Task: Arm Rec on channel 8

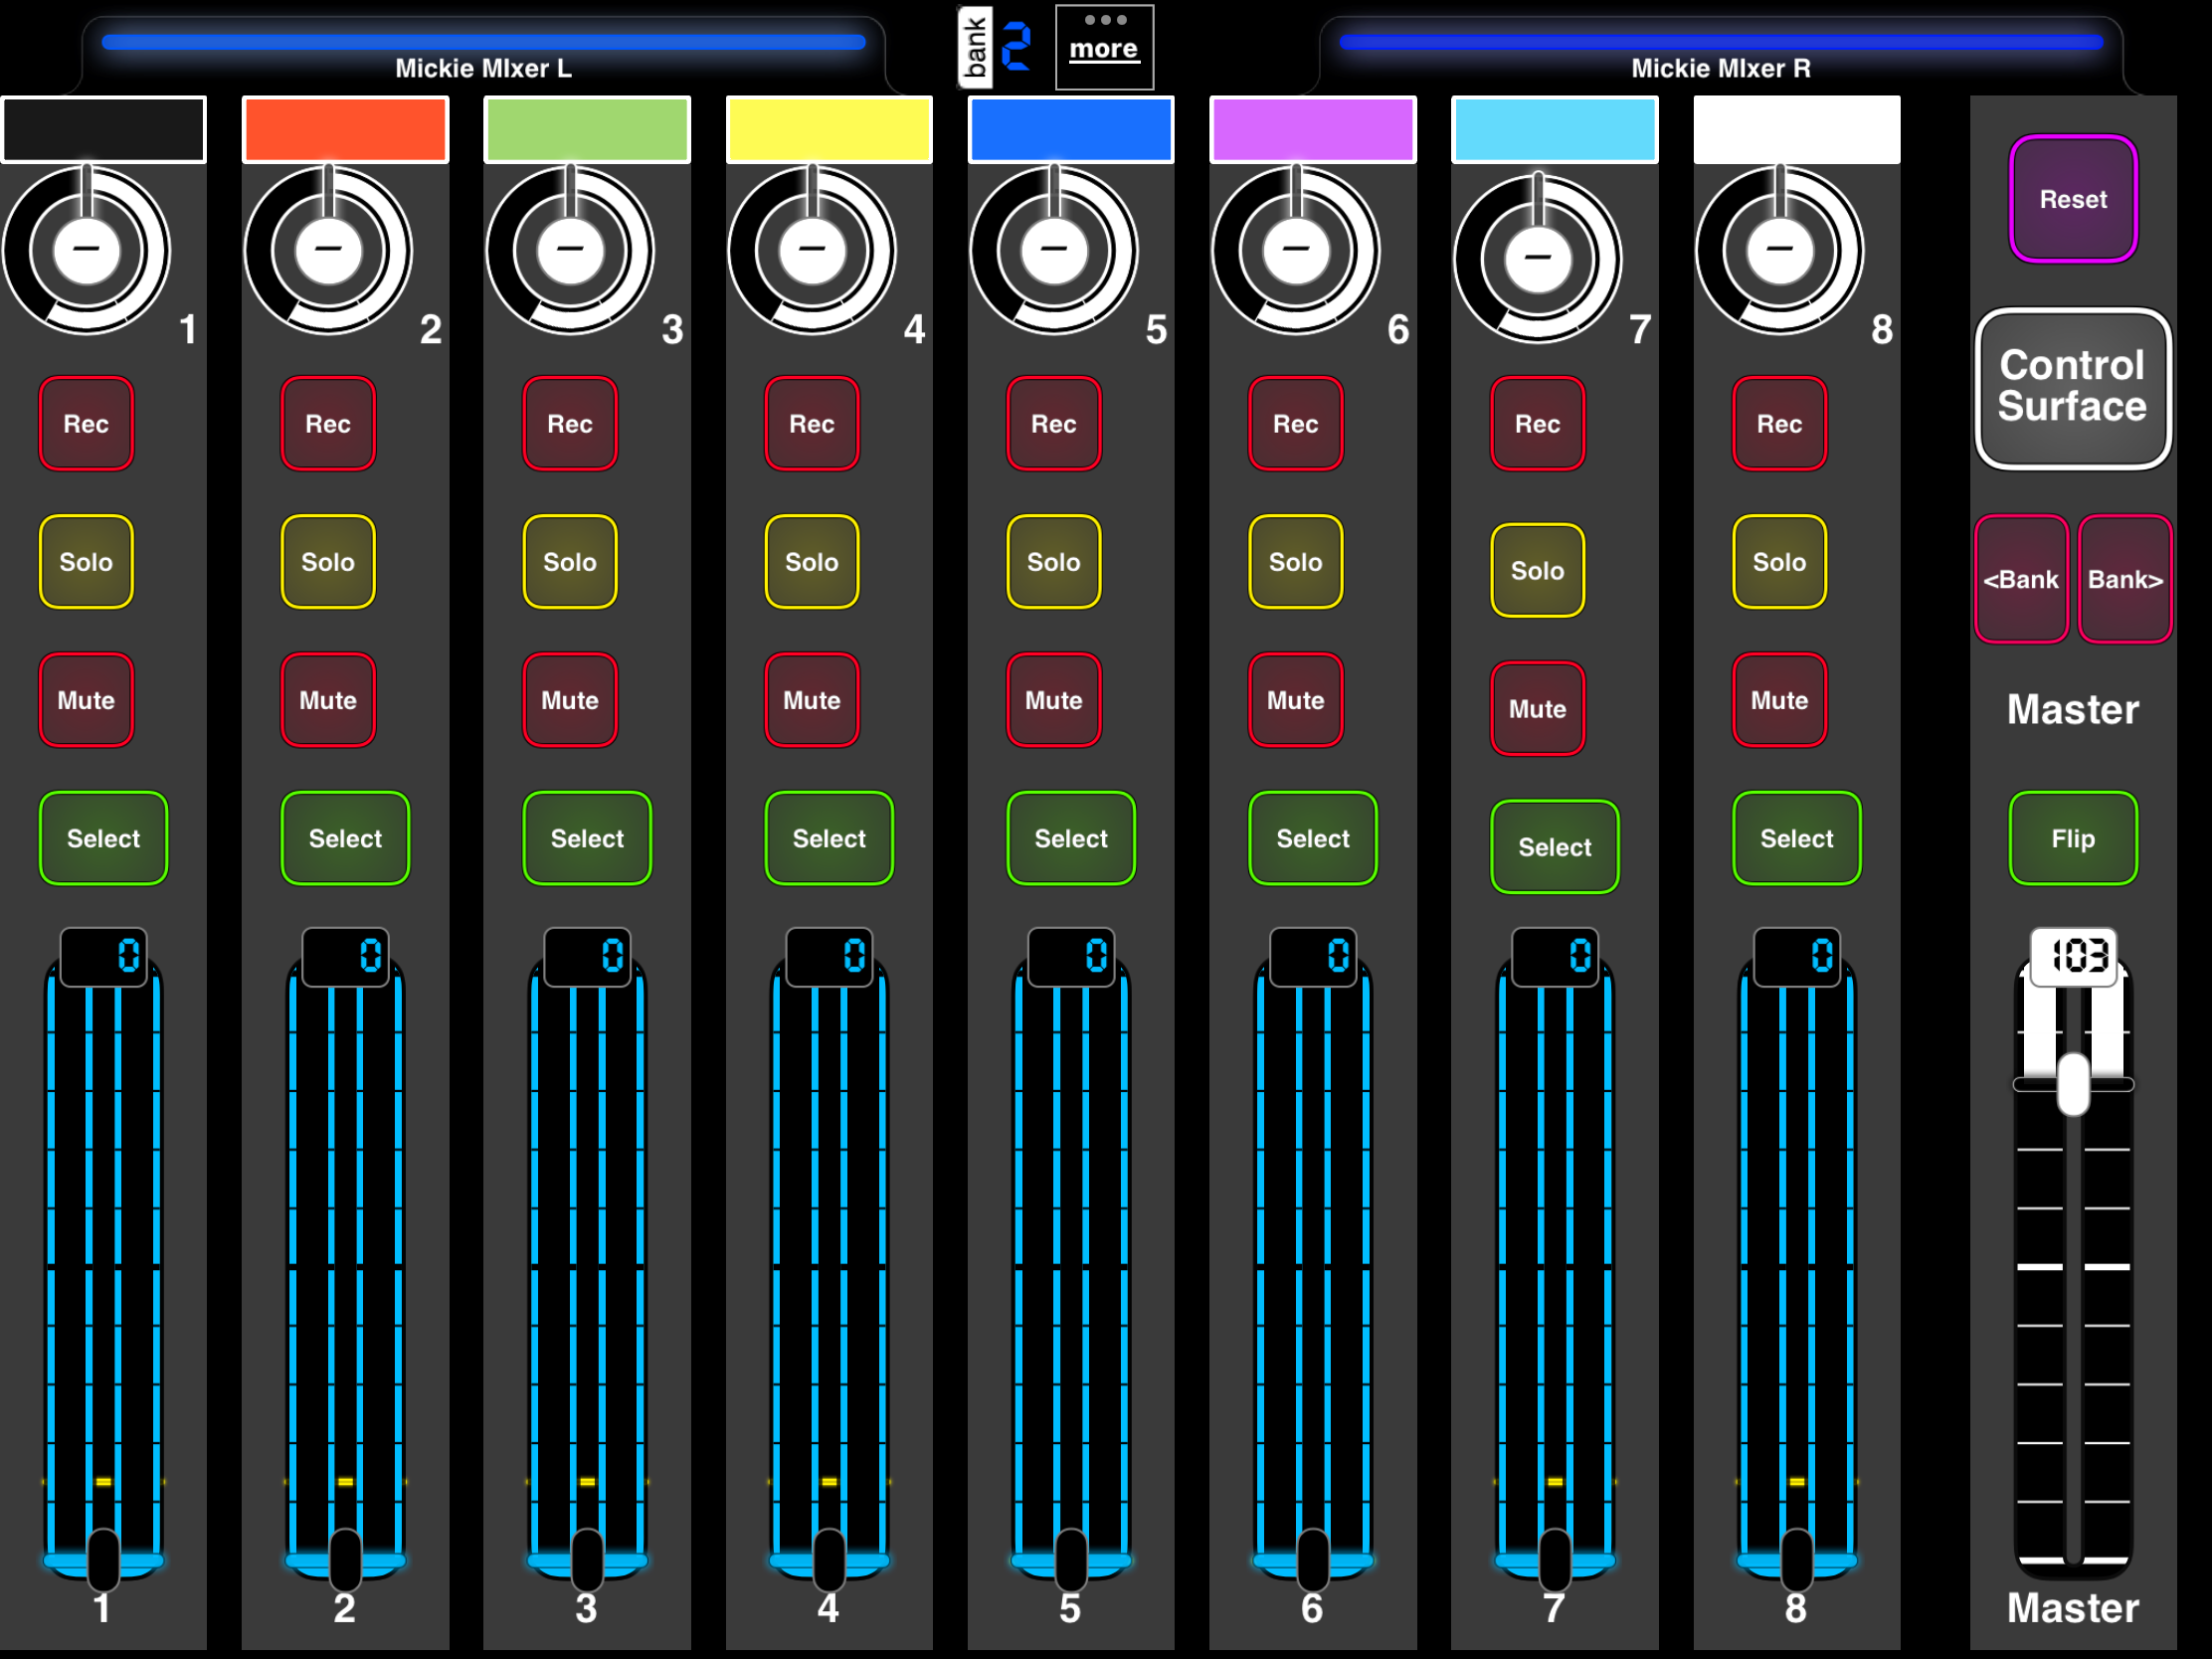Action: [x=1780, y=424]
